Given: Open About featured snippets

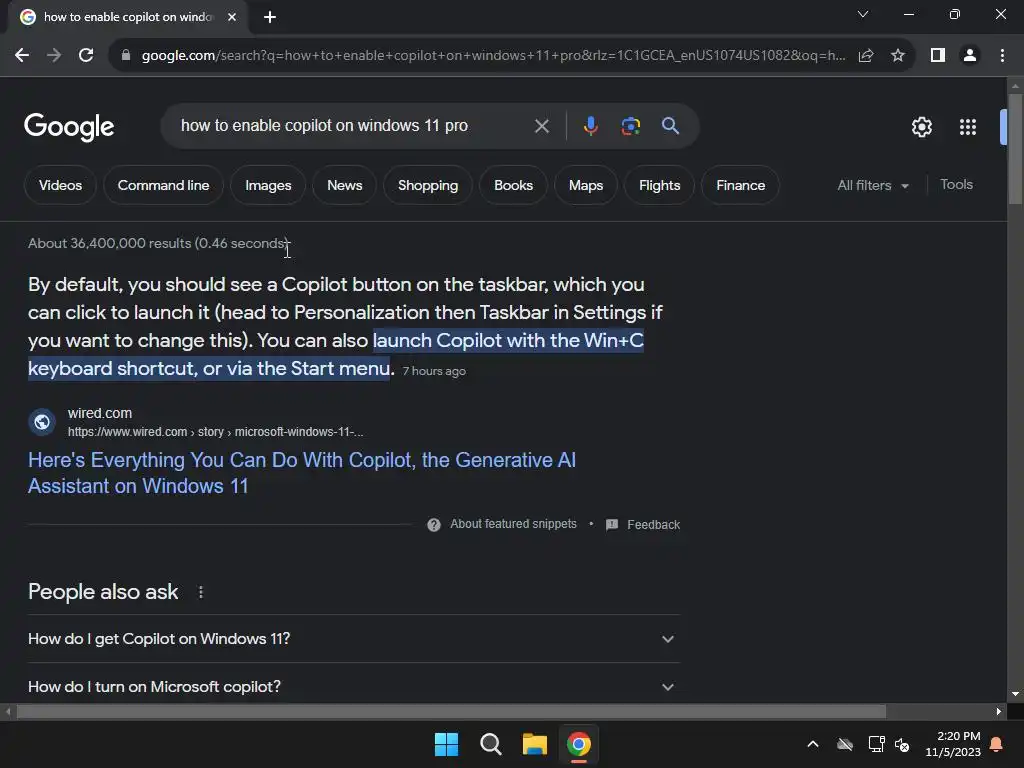Looking at the screenshot, I should [513, 524].
